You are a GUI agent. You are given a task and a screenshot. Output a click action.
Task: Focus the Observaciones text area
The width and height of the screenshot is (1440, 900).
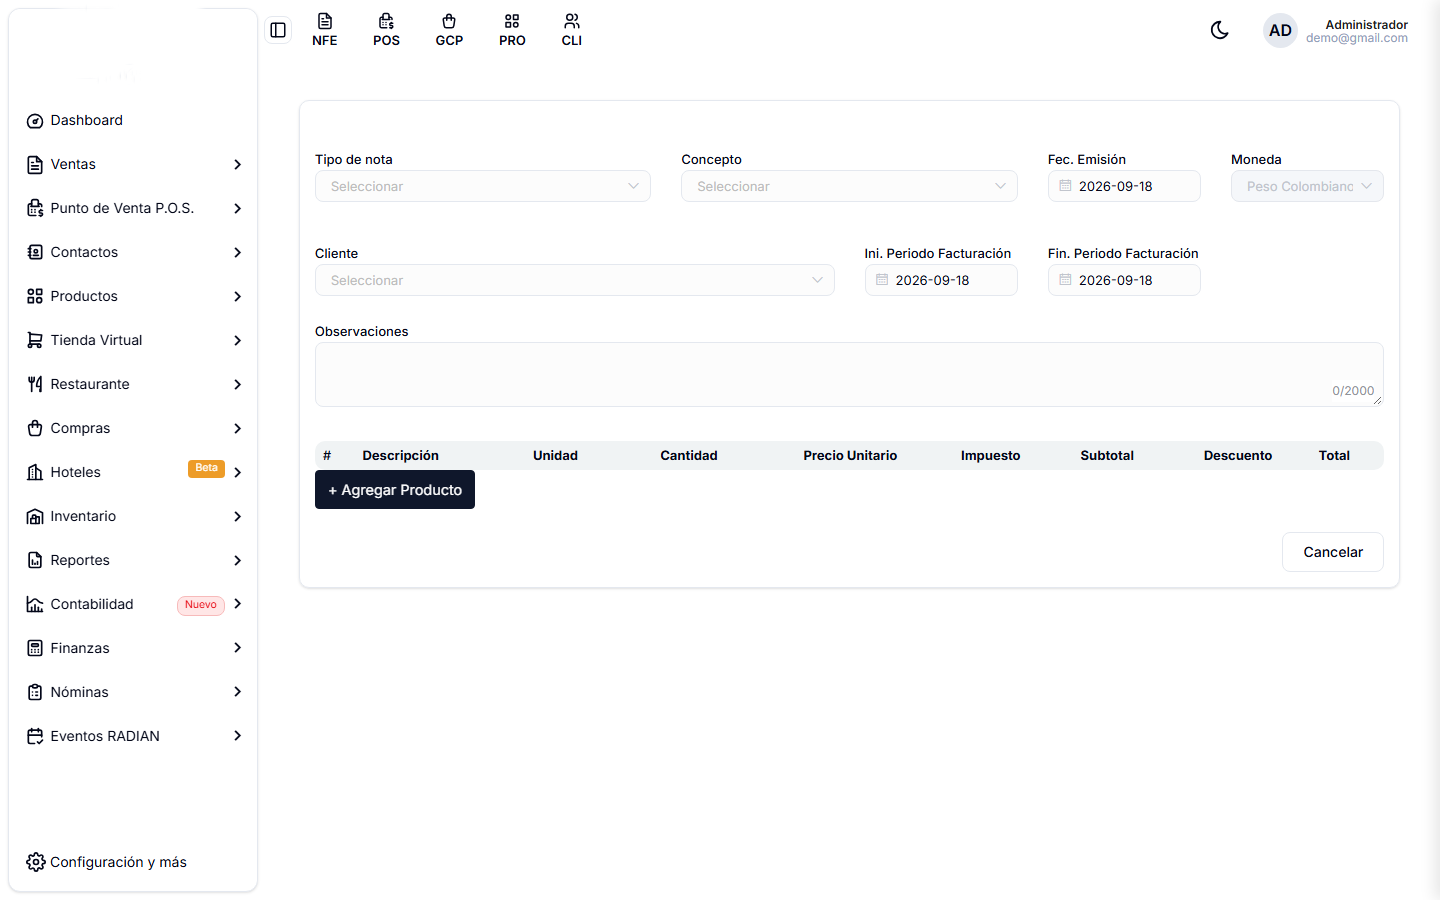(x=849, y=374)
